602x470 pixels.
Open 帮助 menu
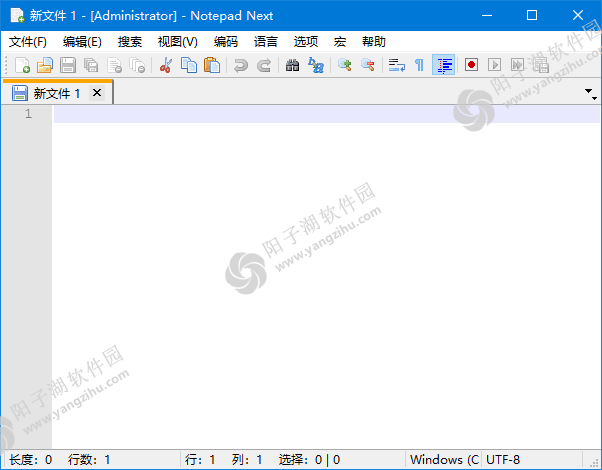(x=374, y=41)
